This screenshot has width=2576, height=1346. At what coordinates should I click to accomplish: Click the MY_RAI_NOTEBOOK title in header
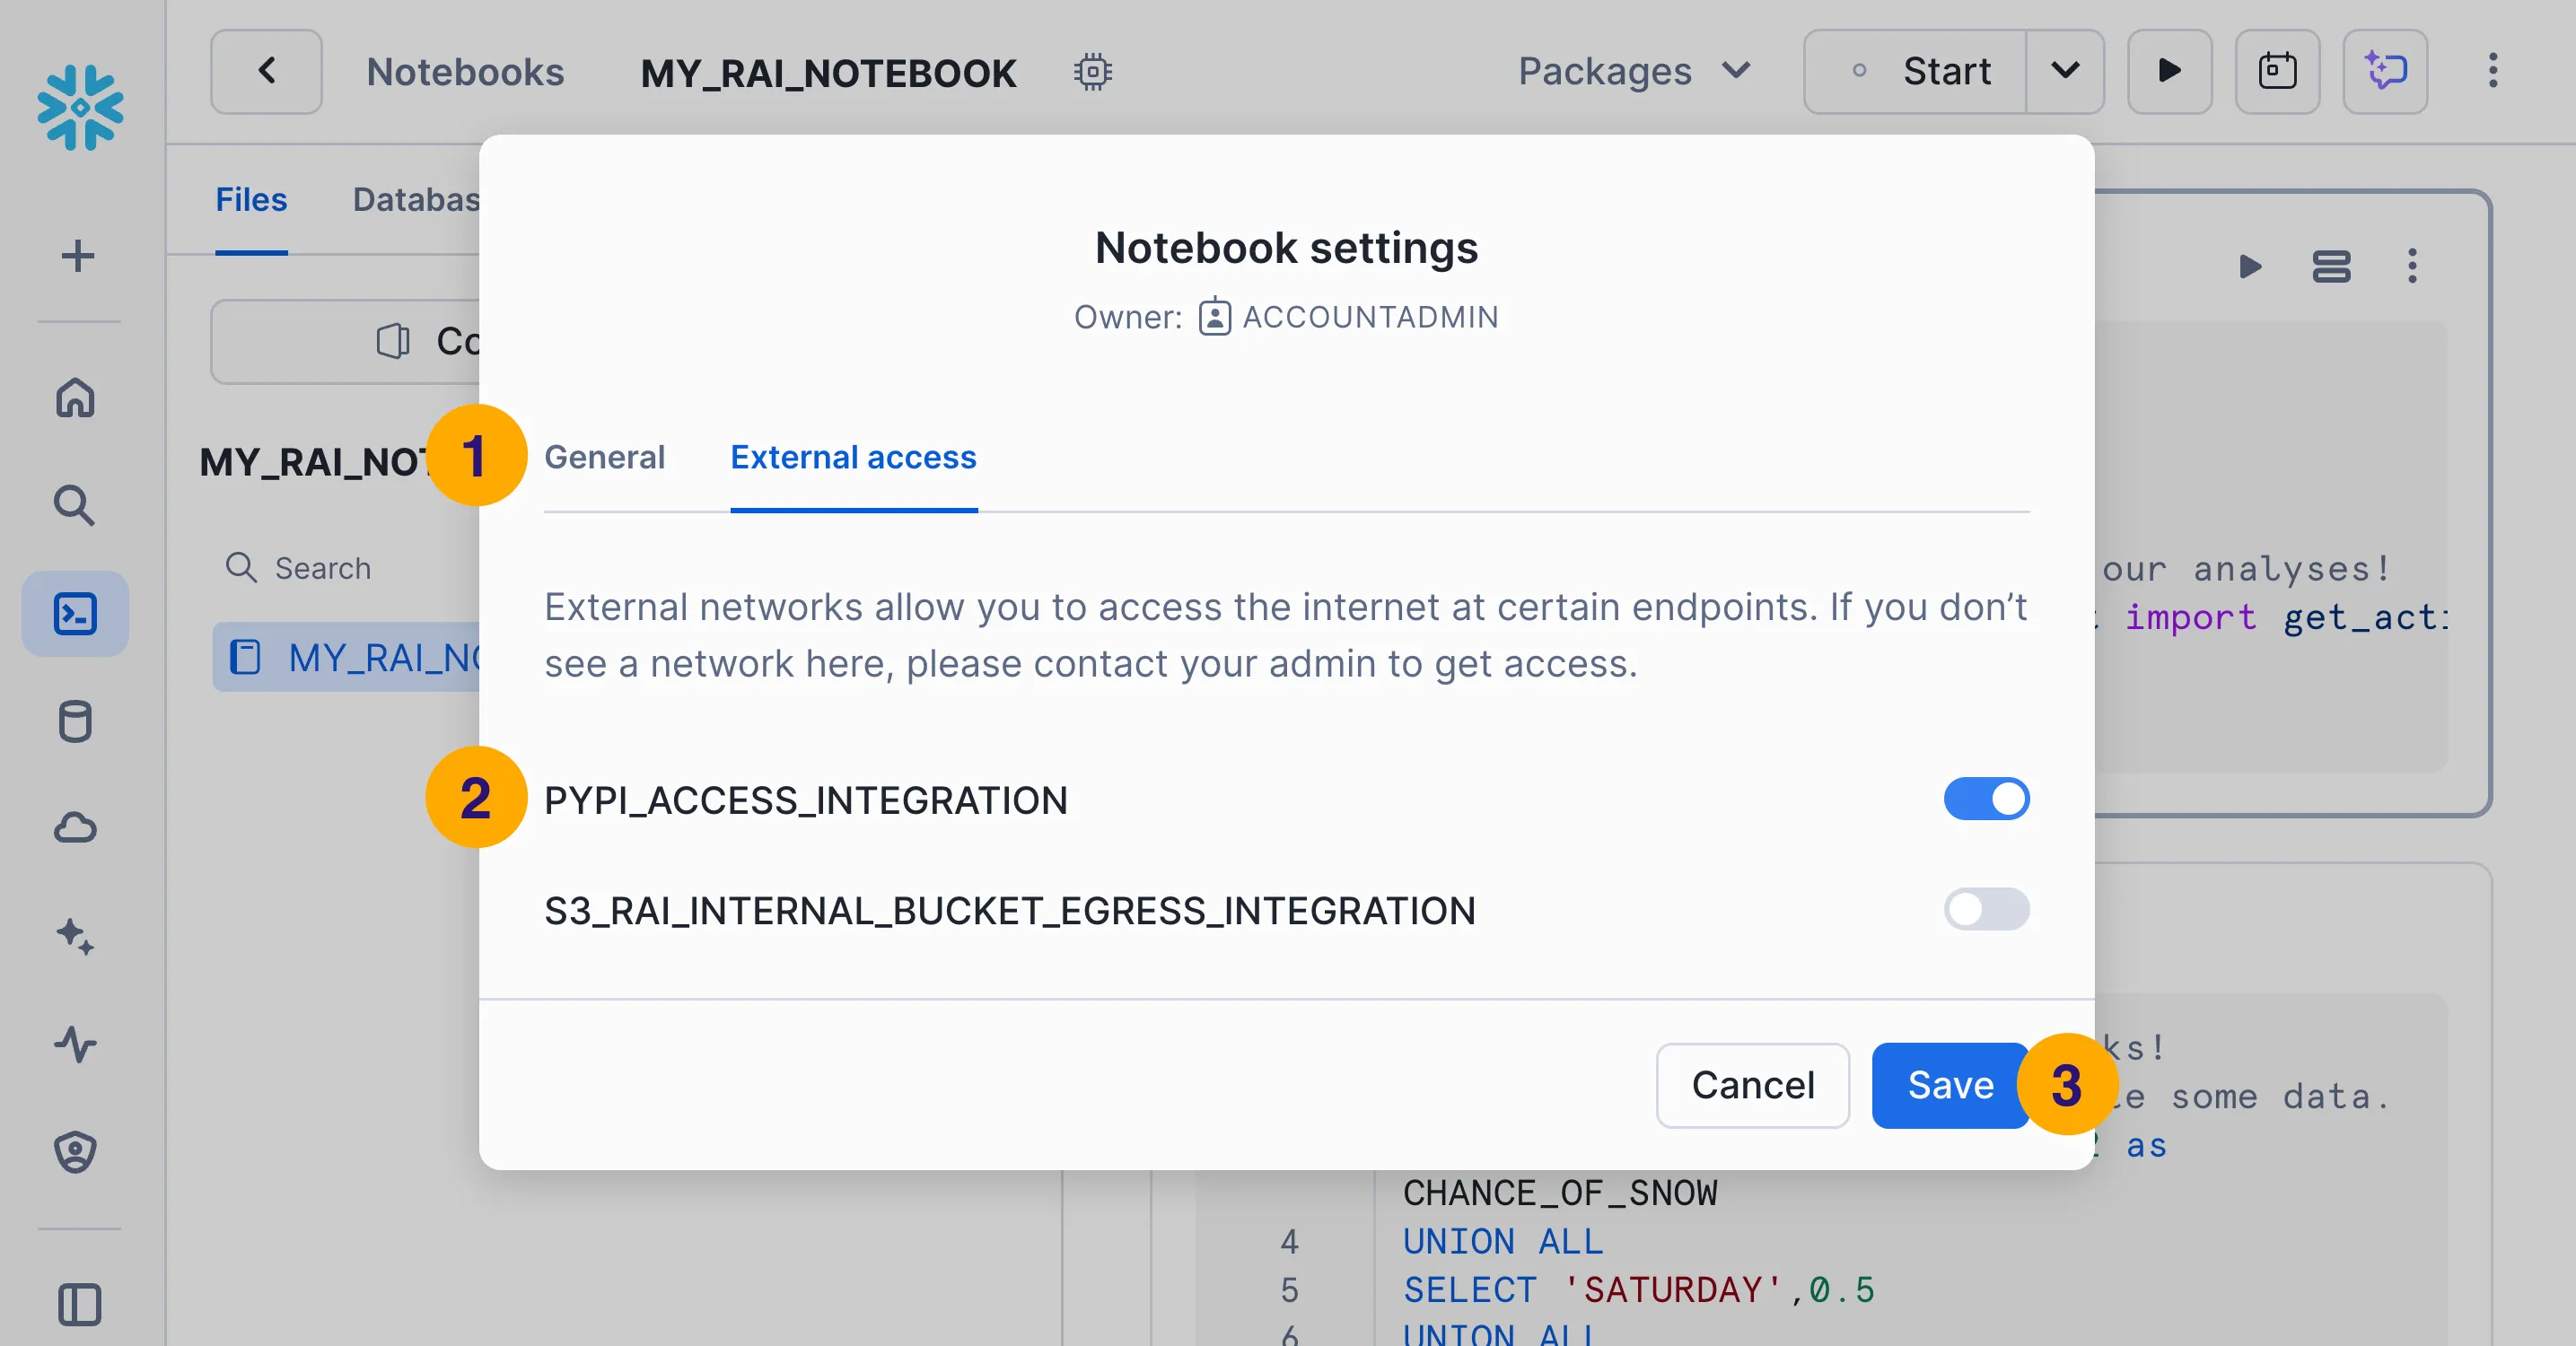point(828,73)
